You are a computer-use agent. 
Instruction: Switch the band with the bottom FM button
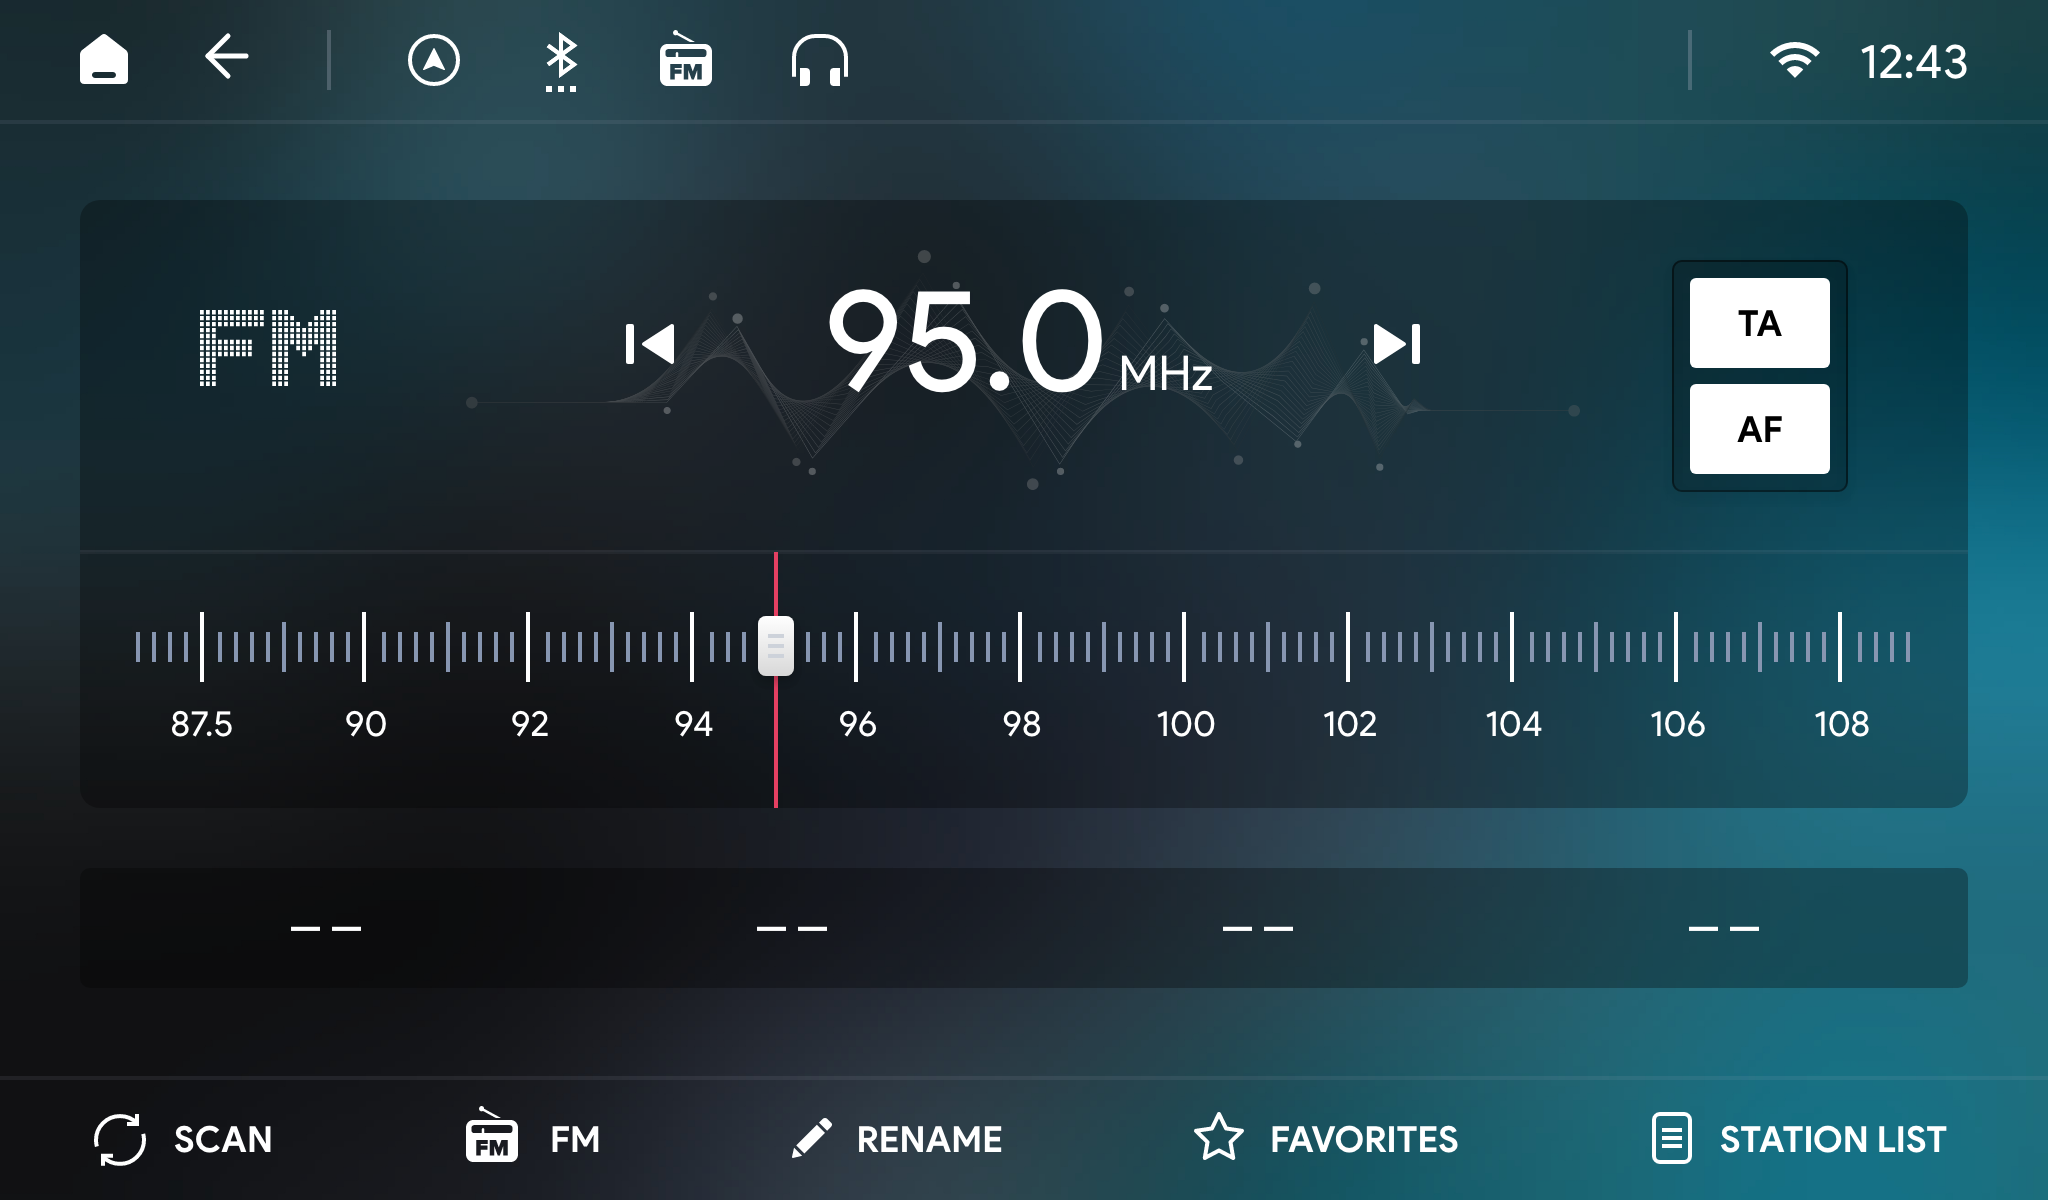[533, 1139]
